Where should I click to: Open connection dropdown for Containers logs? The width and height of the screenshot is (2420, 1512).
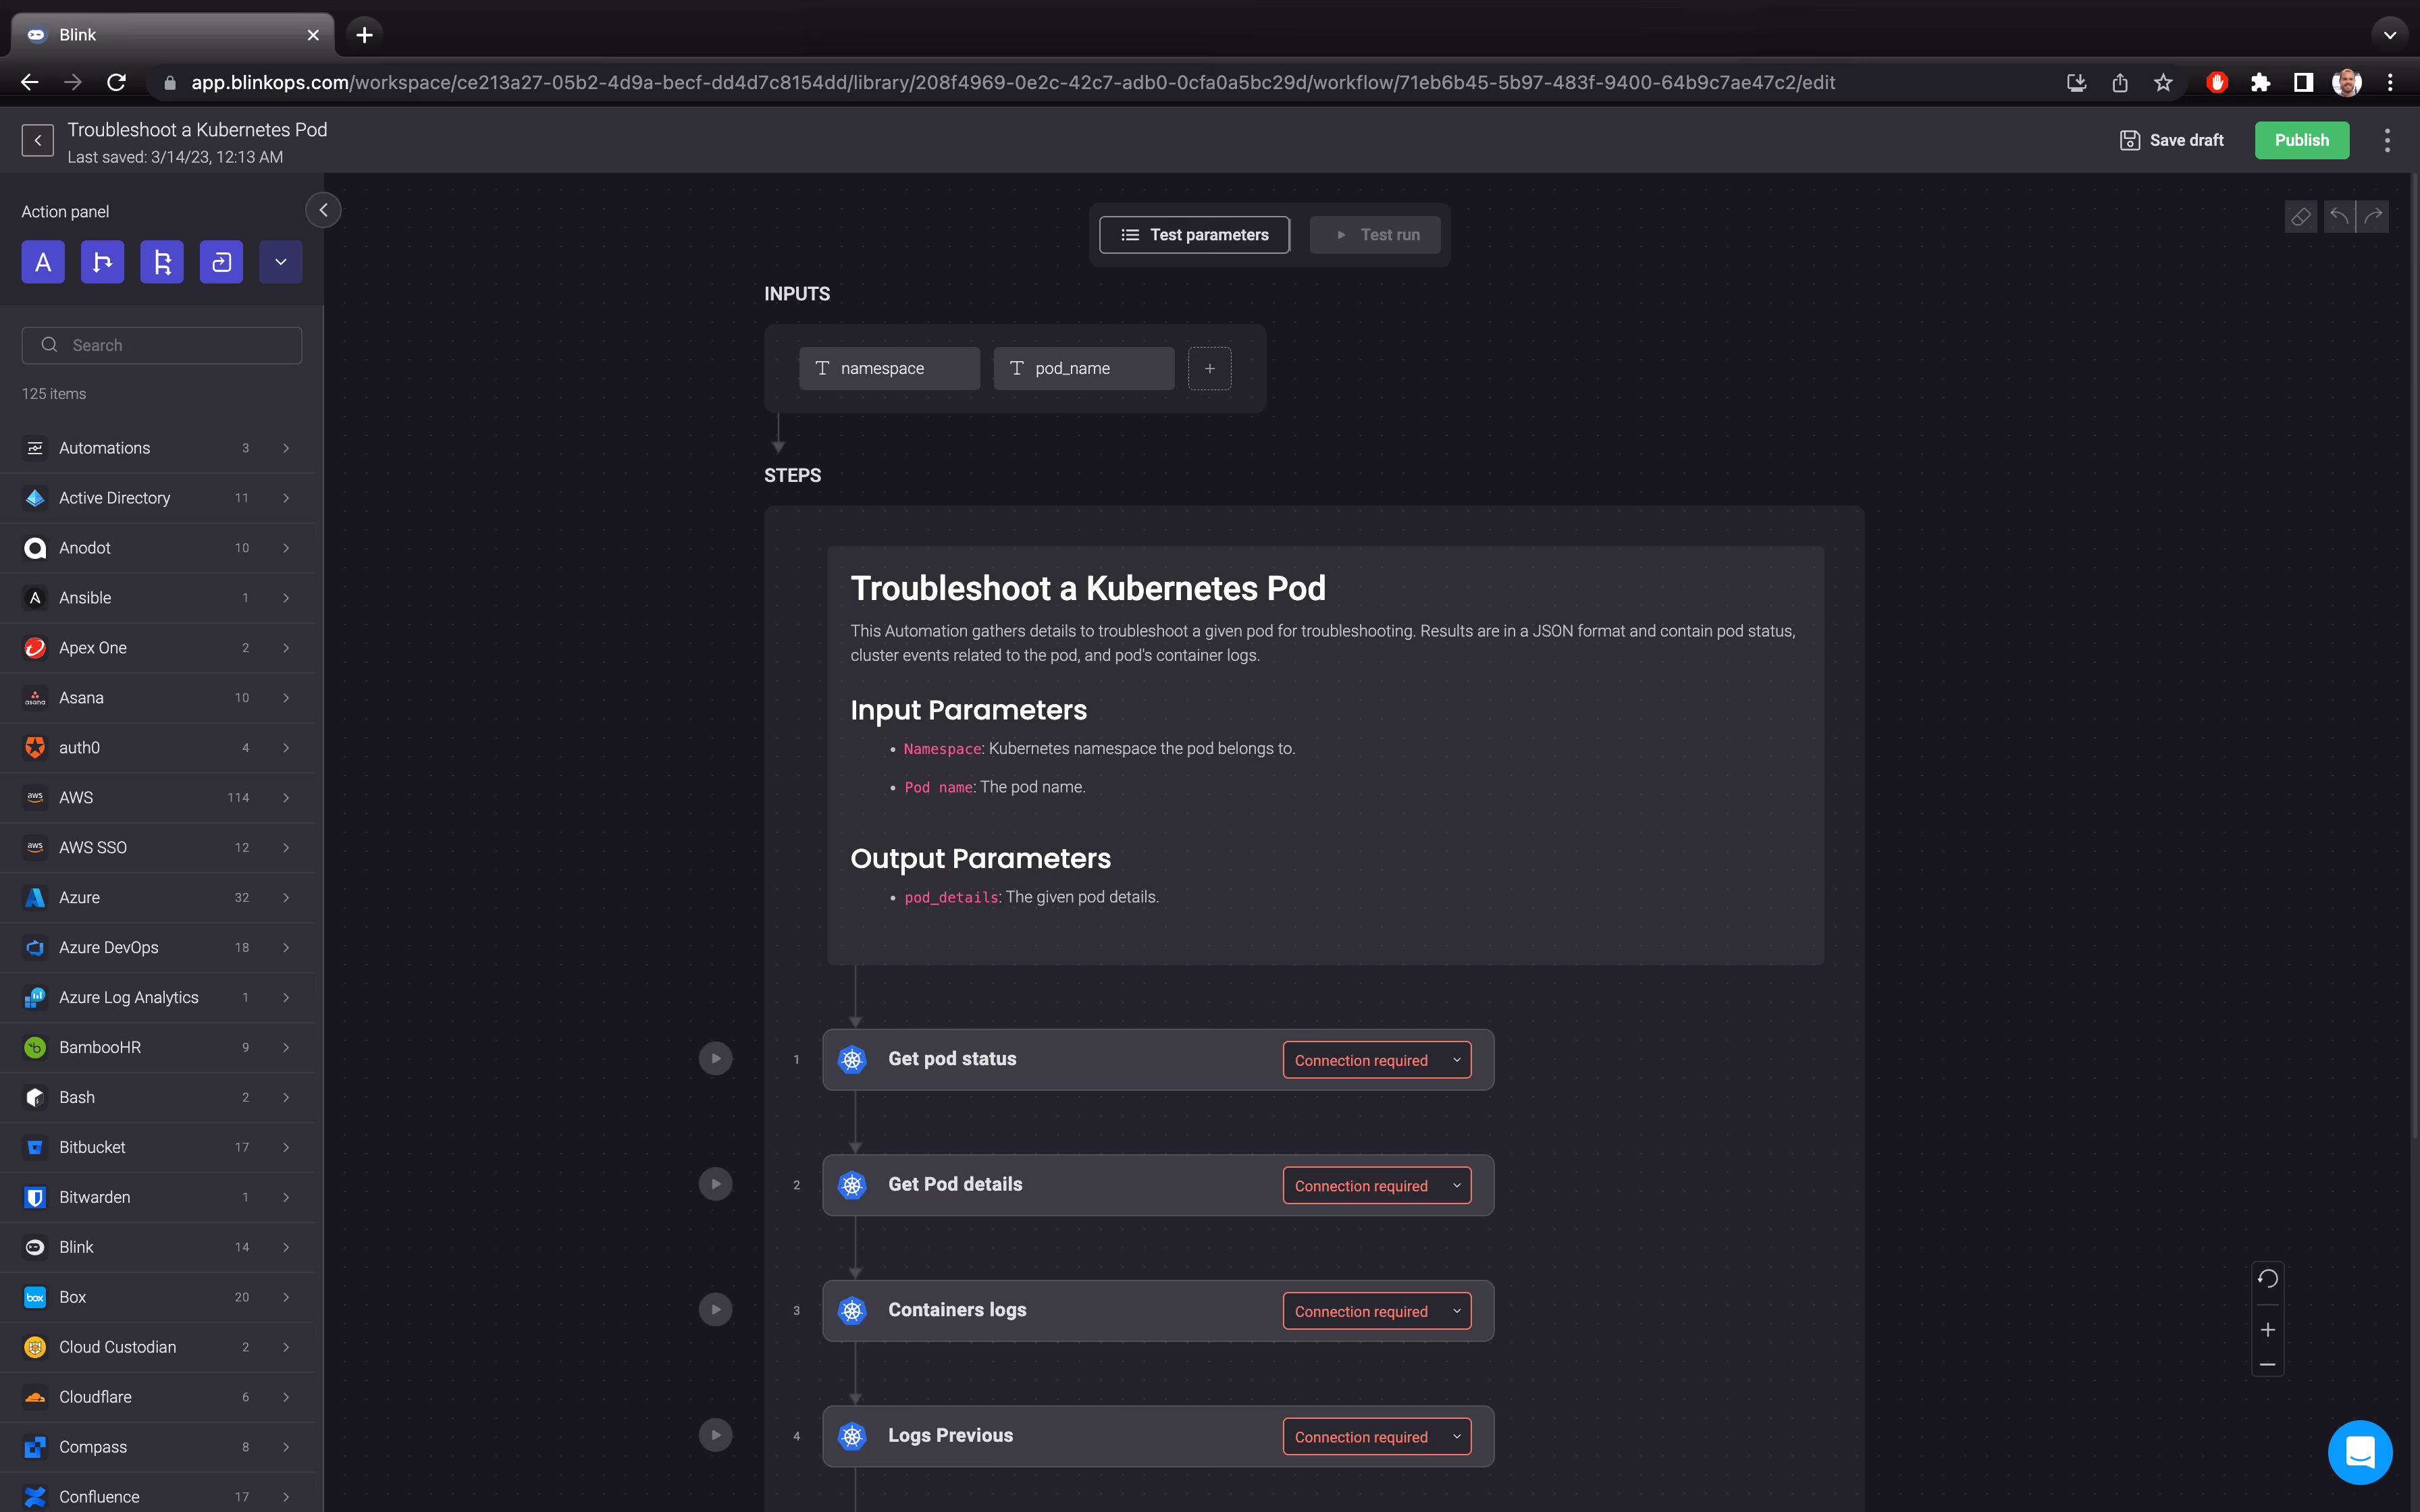1376,1311
